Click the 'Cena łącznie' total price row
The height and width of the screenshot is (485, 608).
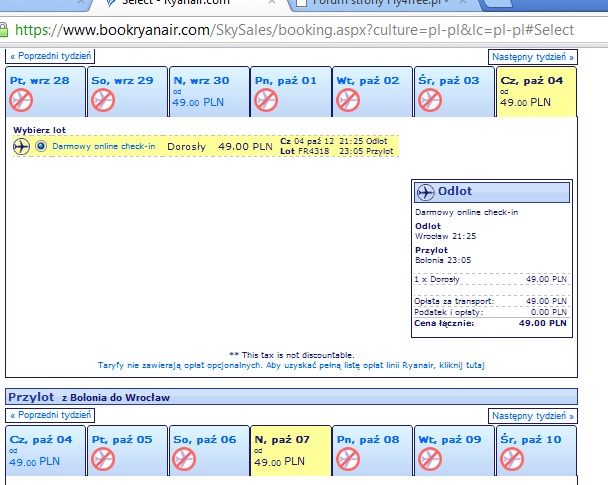[x=491, y=323]
